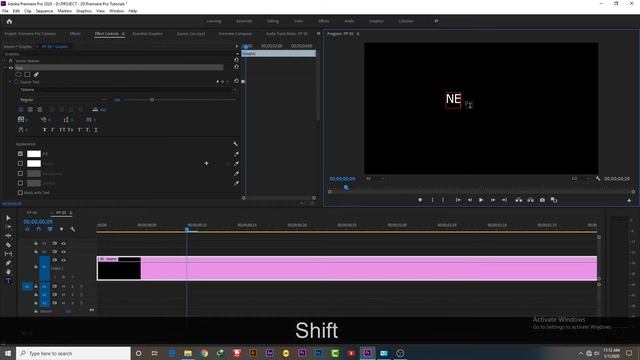The image size is (640, 360).
Task: Click the Stroke color eyedropper
Action: click(236, 164)
